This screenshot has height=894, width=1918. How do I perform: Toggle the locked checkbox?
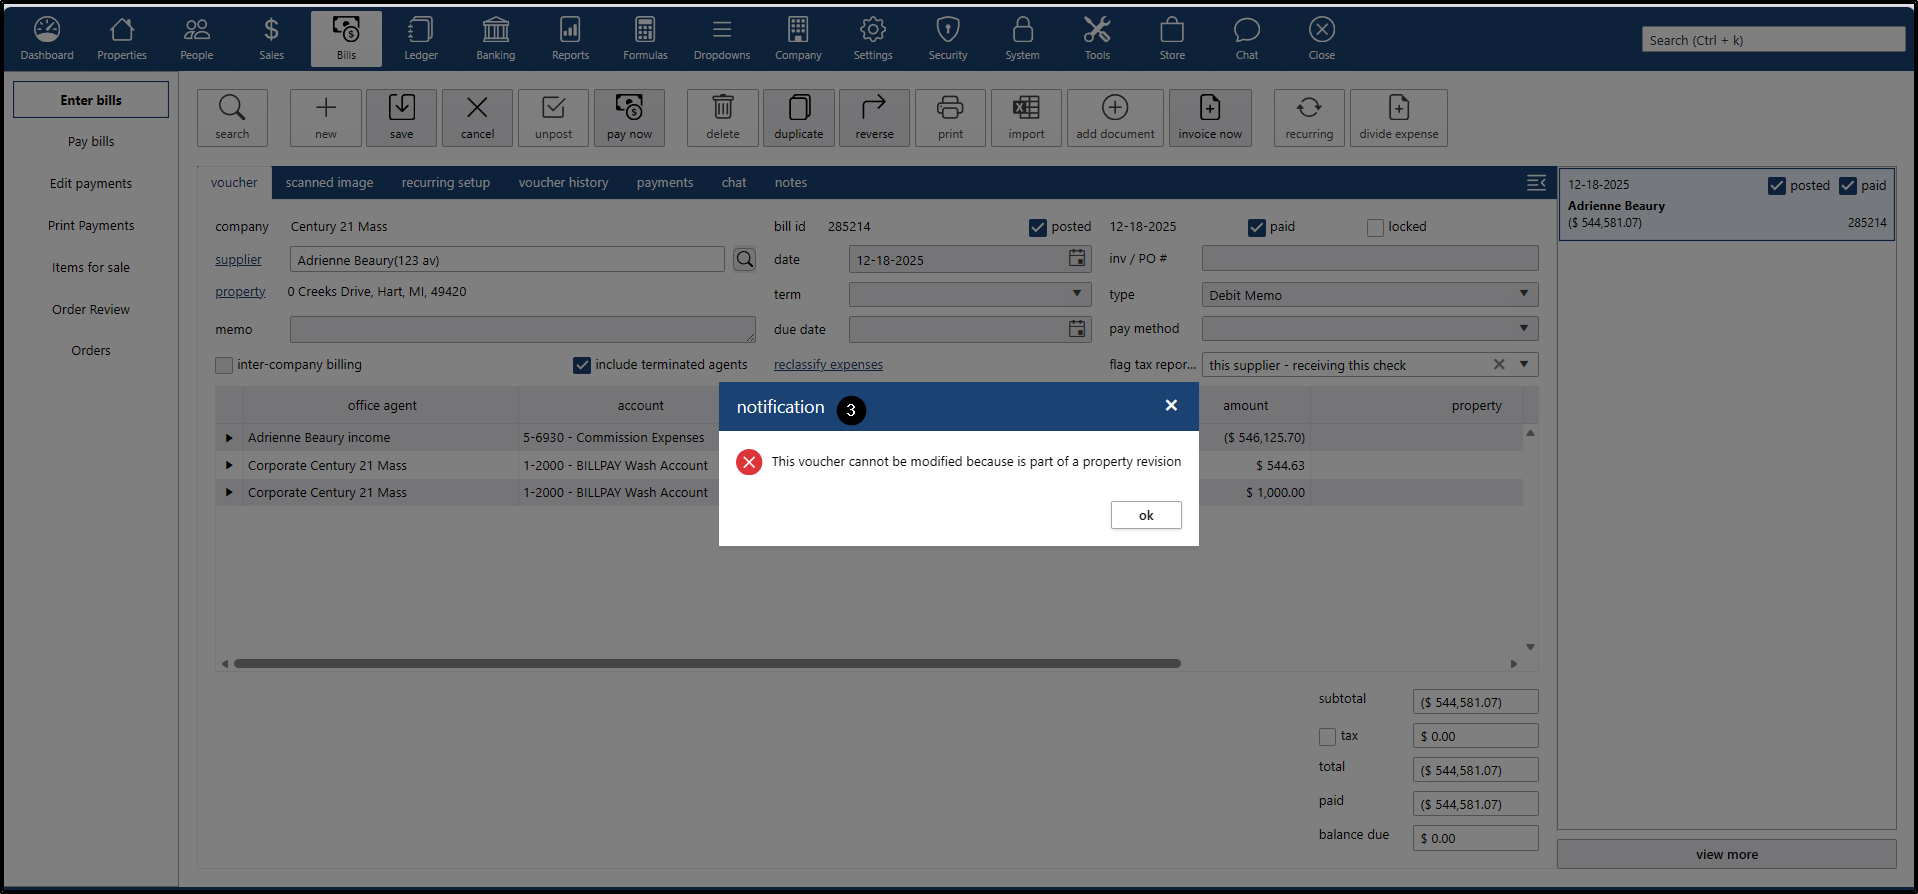pyautogui.click(x=1376, y=228)
